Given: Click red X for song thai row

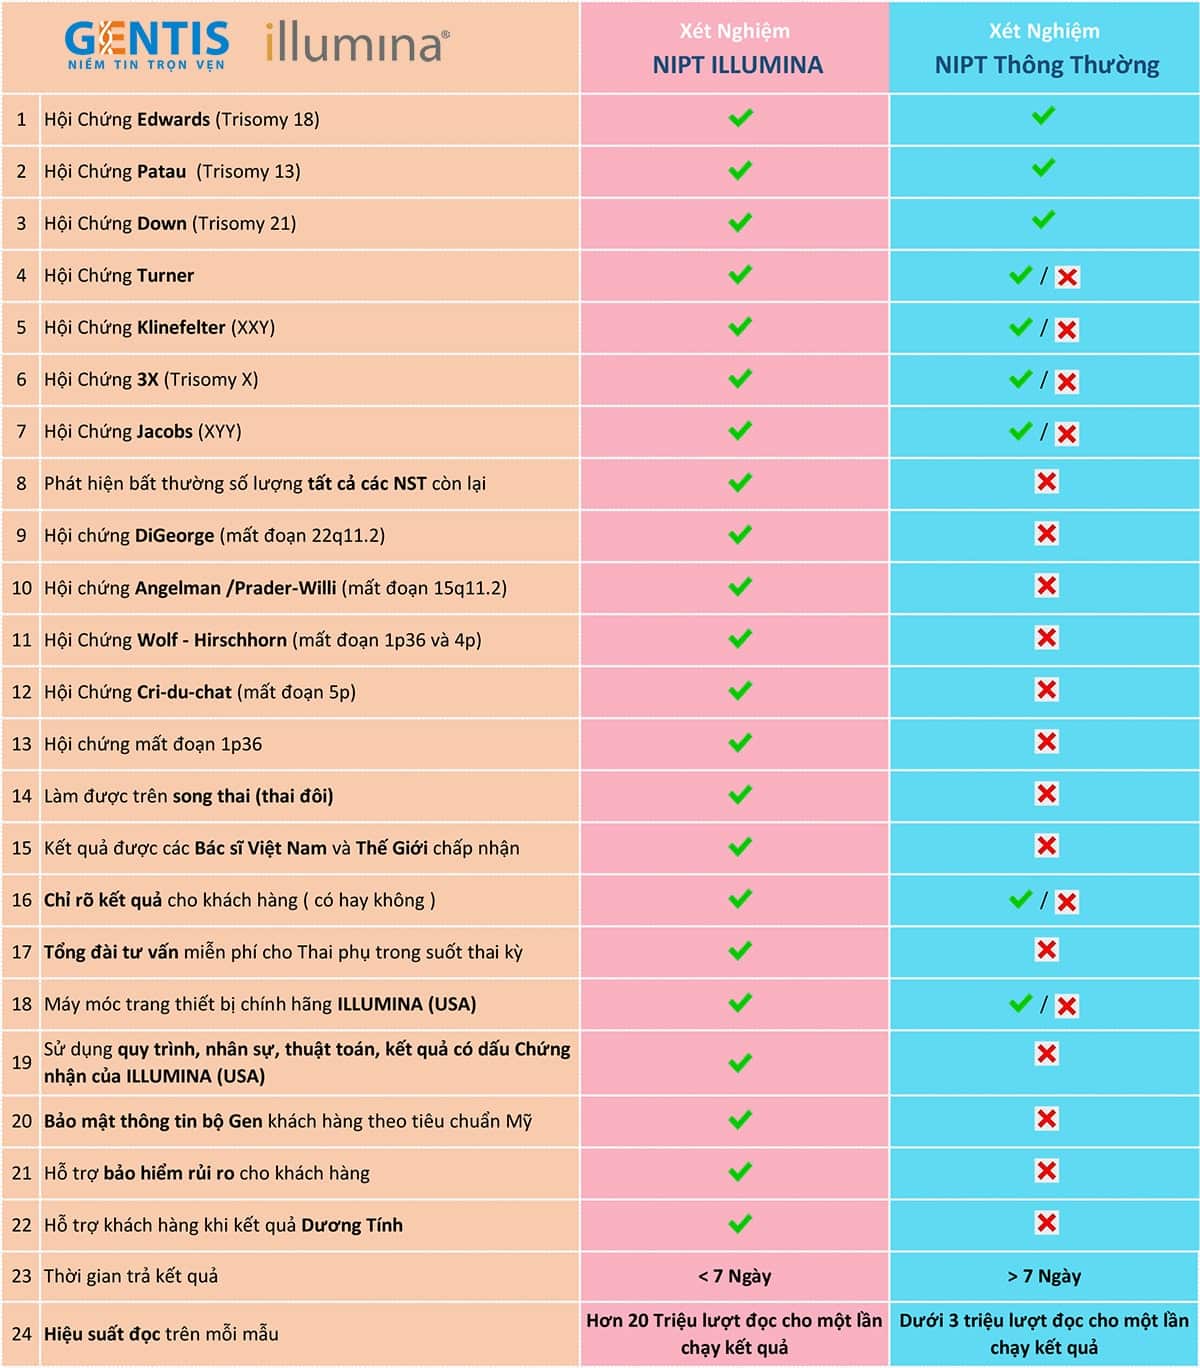Looking at the screenshot, I should [x=1046, y=794].
